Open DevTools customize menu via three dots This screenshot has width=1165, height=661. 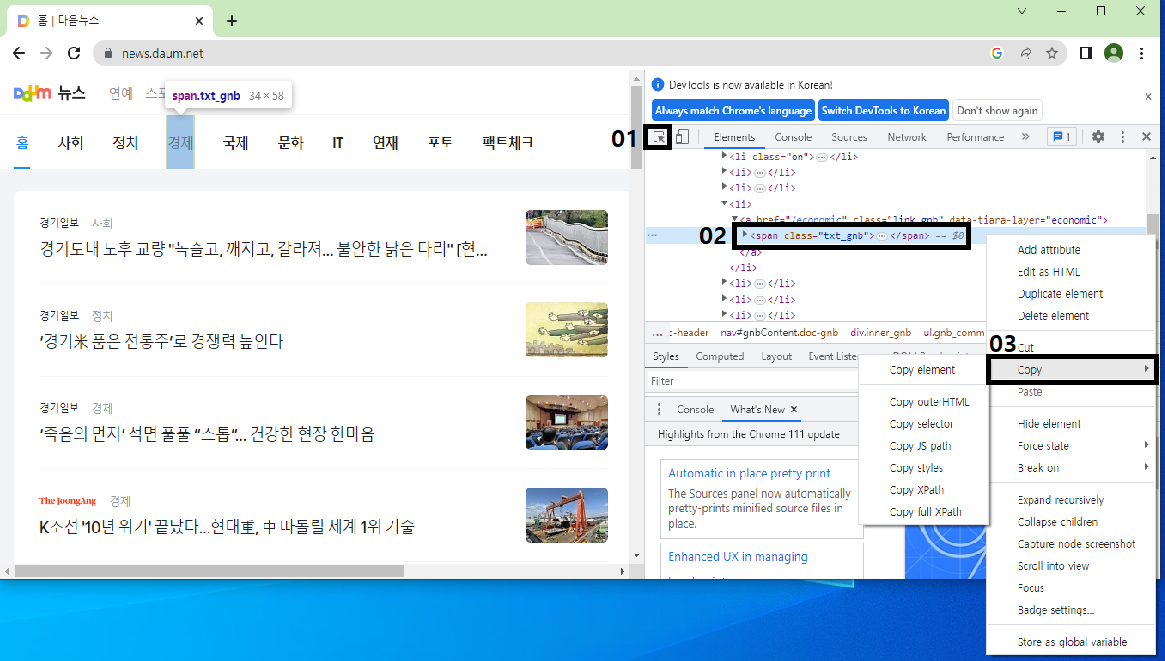coord(1122,137)
